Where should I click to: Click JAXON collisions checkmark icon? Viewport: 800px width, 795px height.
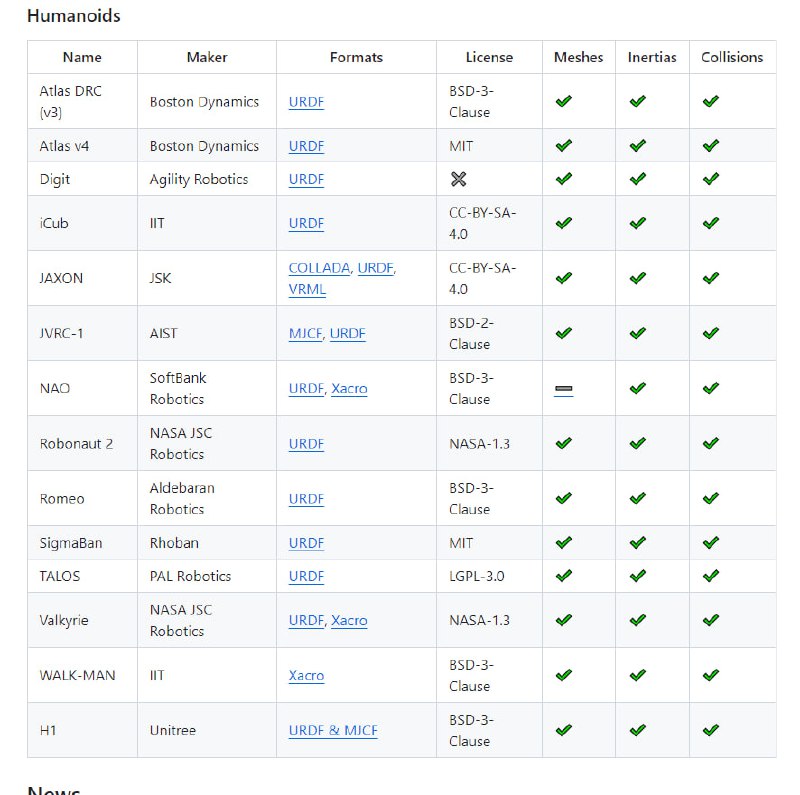click(x=711, y=278)
